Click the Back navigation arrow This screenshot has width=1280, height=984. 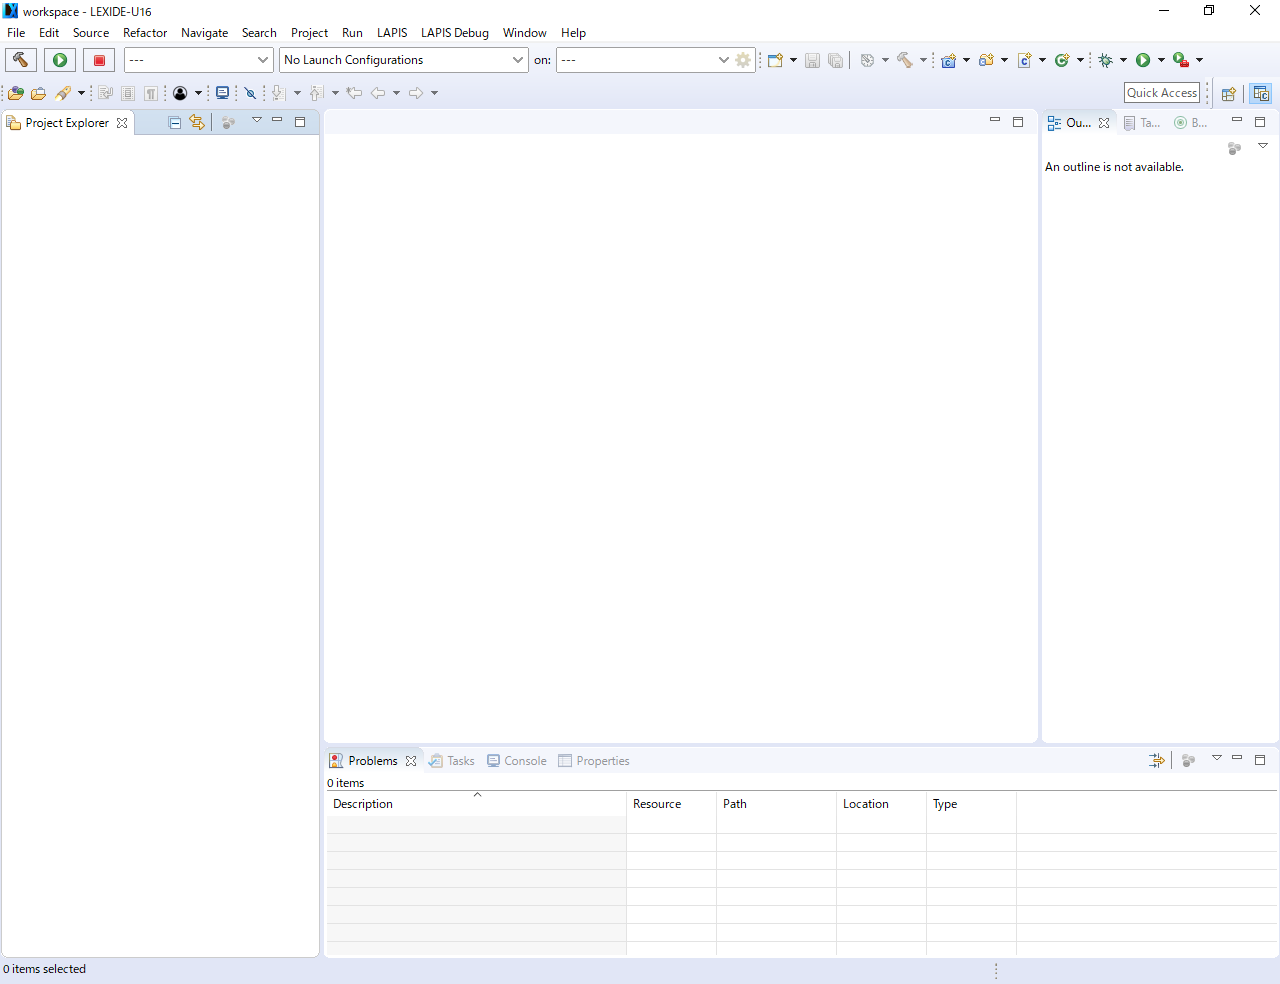tap(378, 93)
